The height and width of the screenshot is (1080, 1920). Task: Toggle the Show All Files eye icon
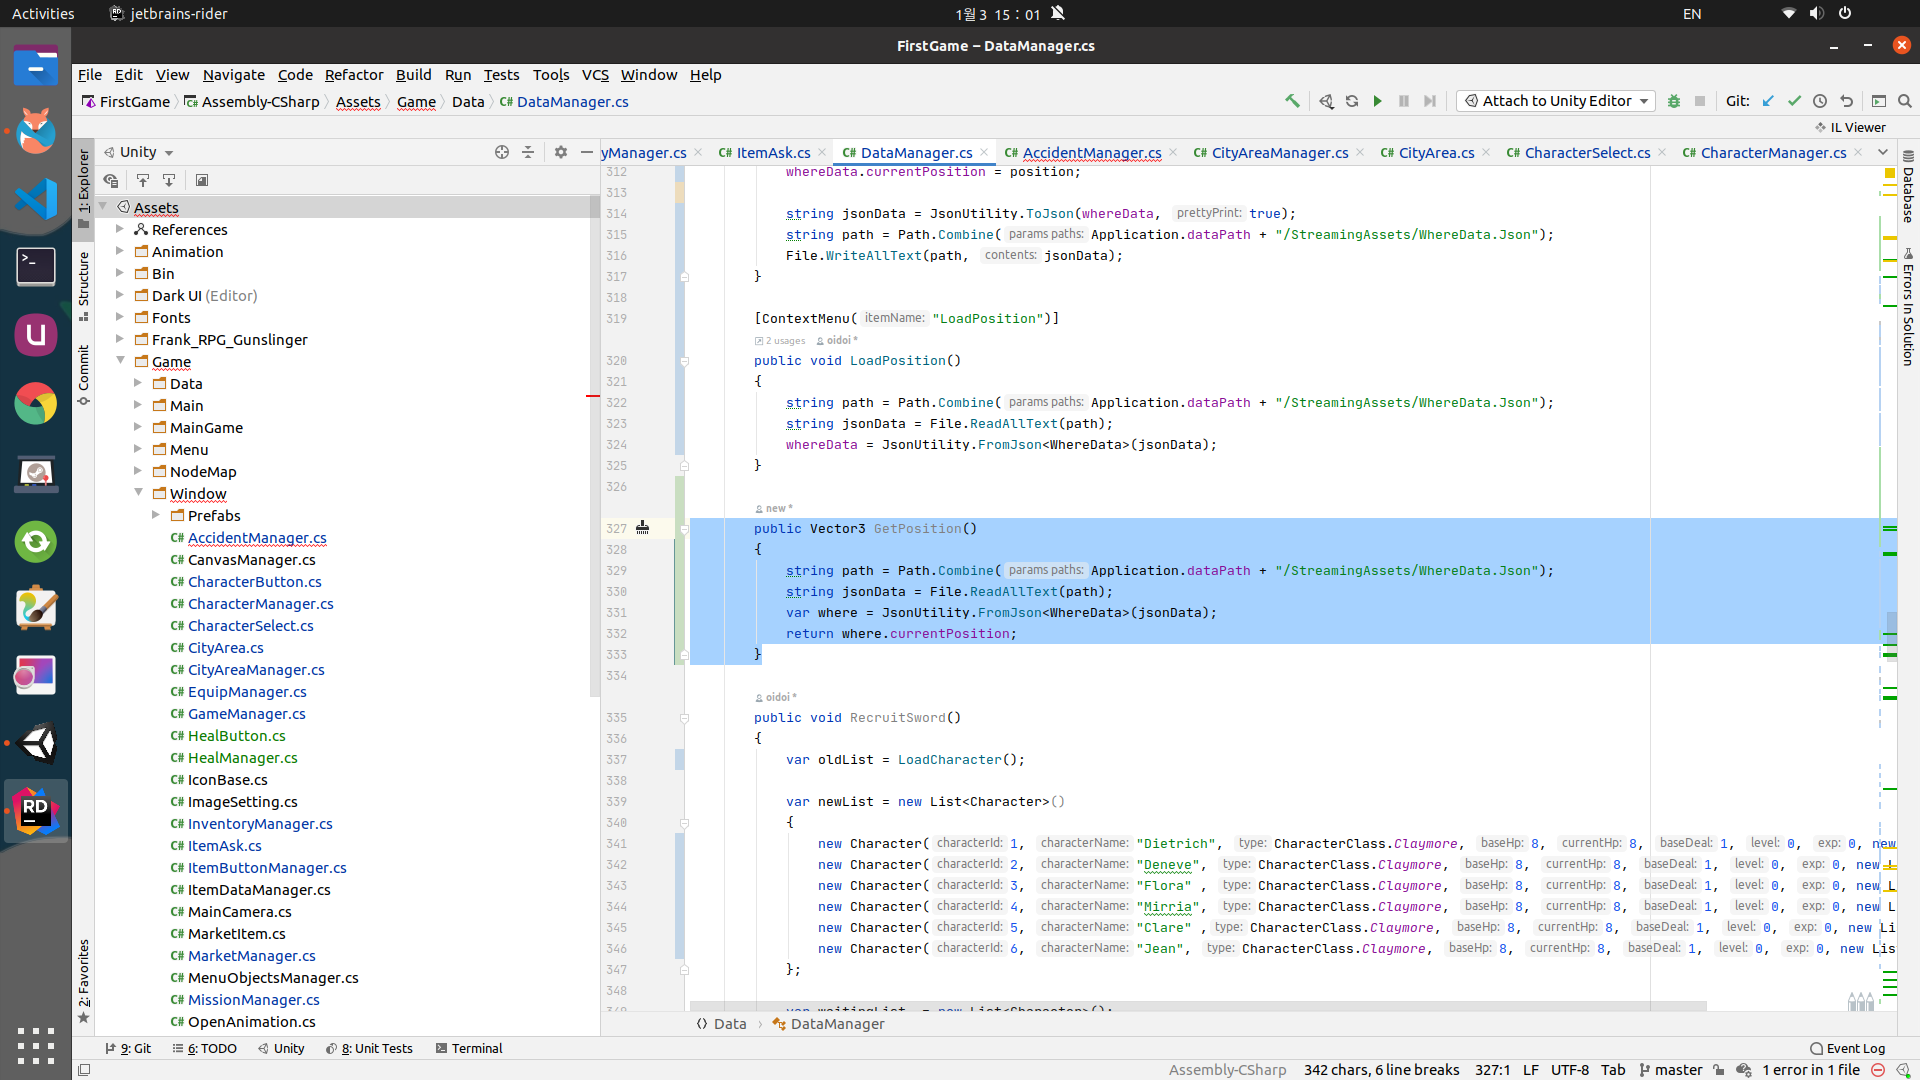pos(111,180)
